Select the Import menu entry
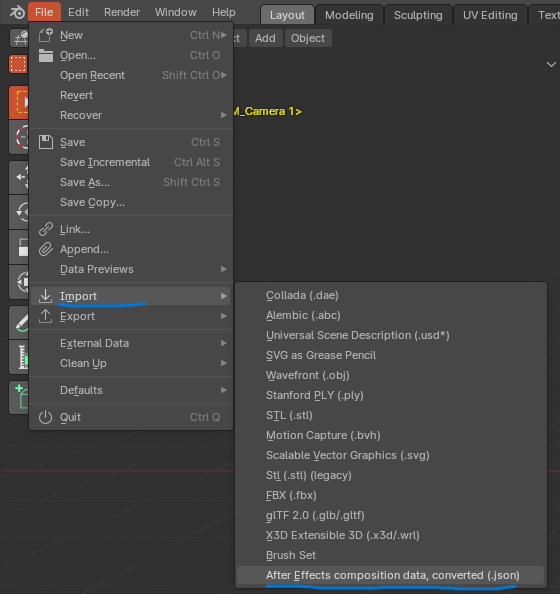560x594 pixels. 131,296
